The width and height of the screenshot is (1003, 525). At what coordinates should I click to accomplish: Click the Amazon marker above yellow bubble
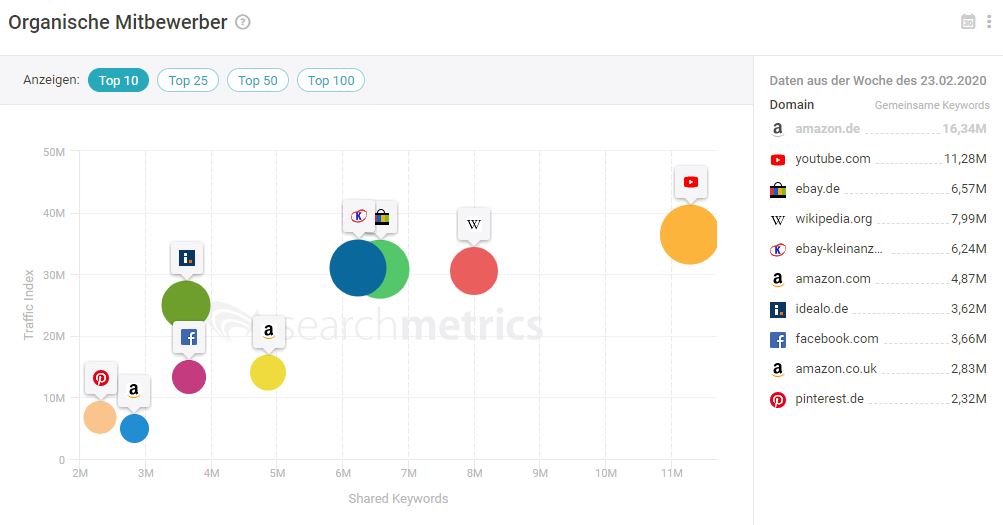point(269,331)
